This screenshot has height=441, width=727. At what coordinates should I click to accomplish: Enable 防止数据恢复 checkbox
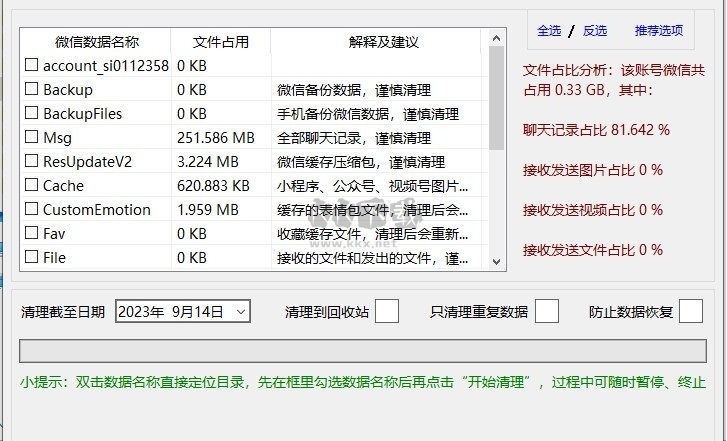(x=691, y=311)
